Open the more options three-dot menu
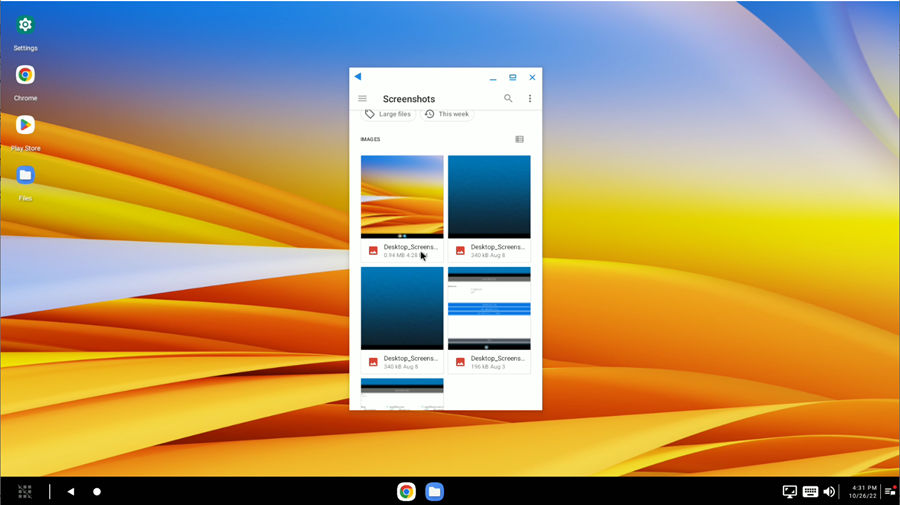900x505 pixels. pos(530,99)
